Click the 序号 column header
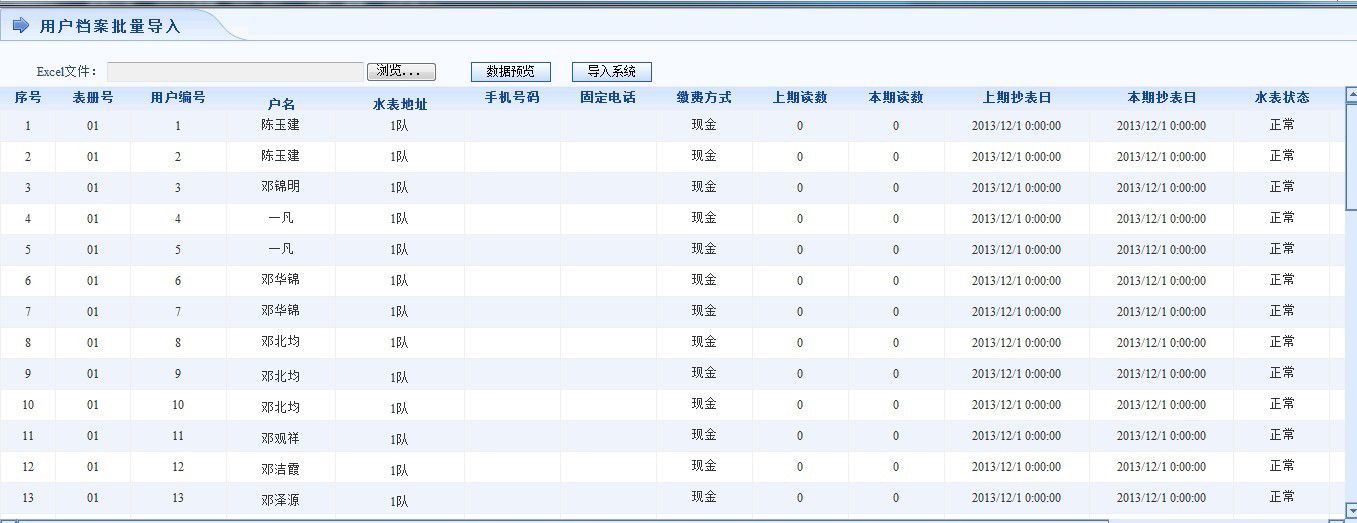The image size is (1357, 523). click(x=28, y=98)
